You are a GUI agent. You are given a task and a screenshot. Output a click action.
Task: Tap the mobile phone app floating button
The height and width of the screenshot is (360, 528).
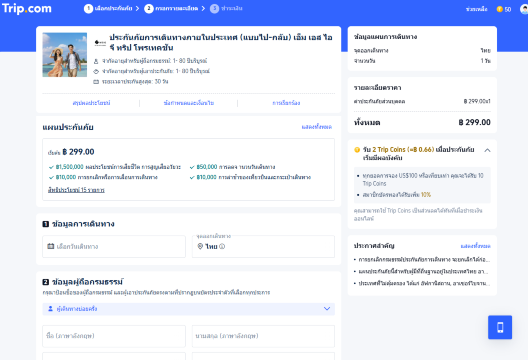tap(500, 327)
